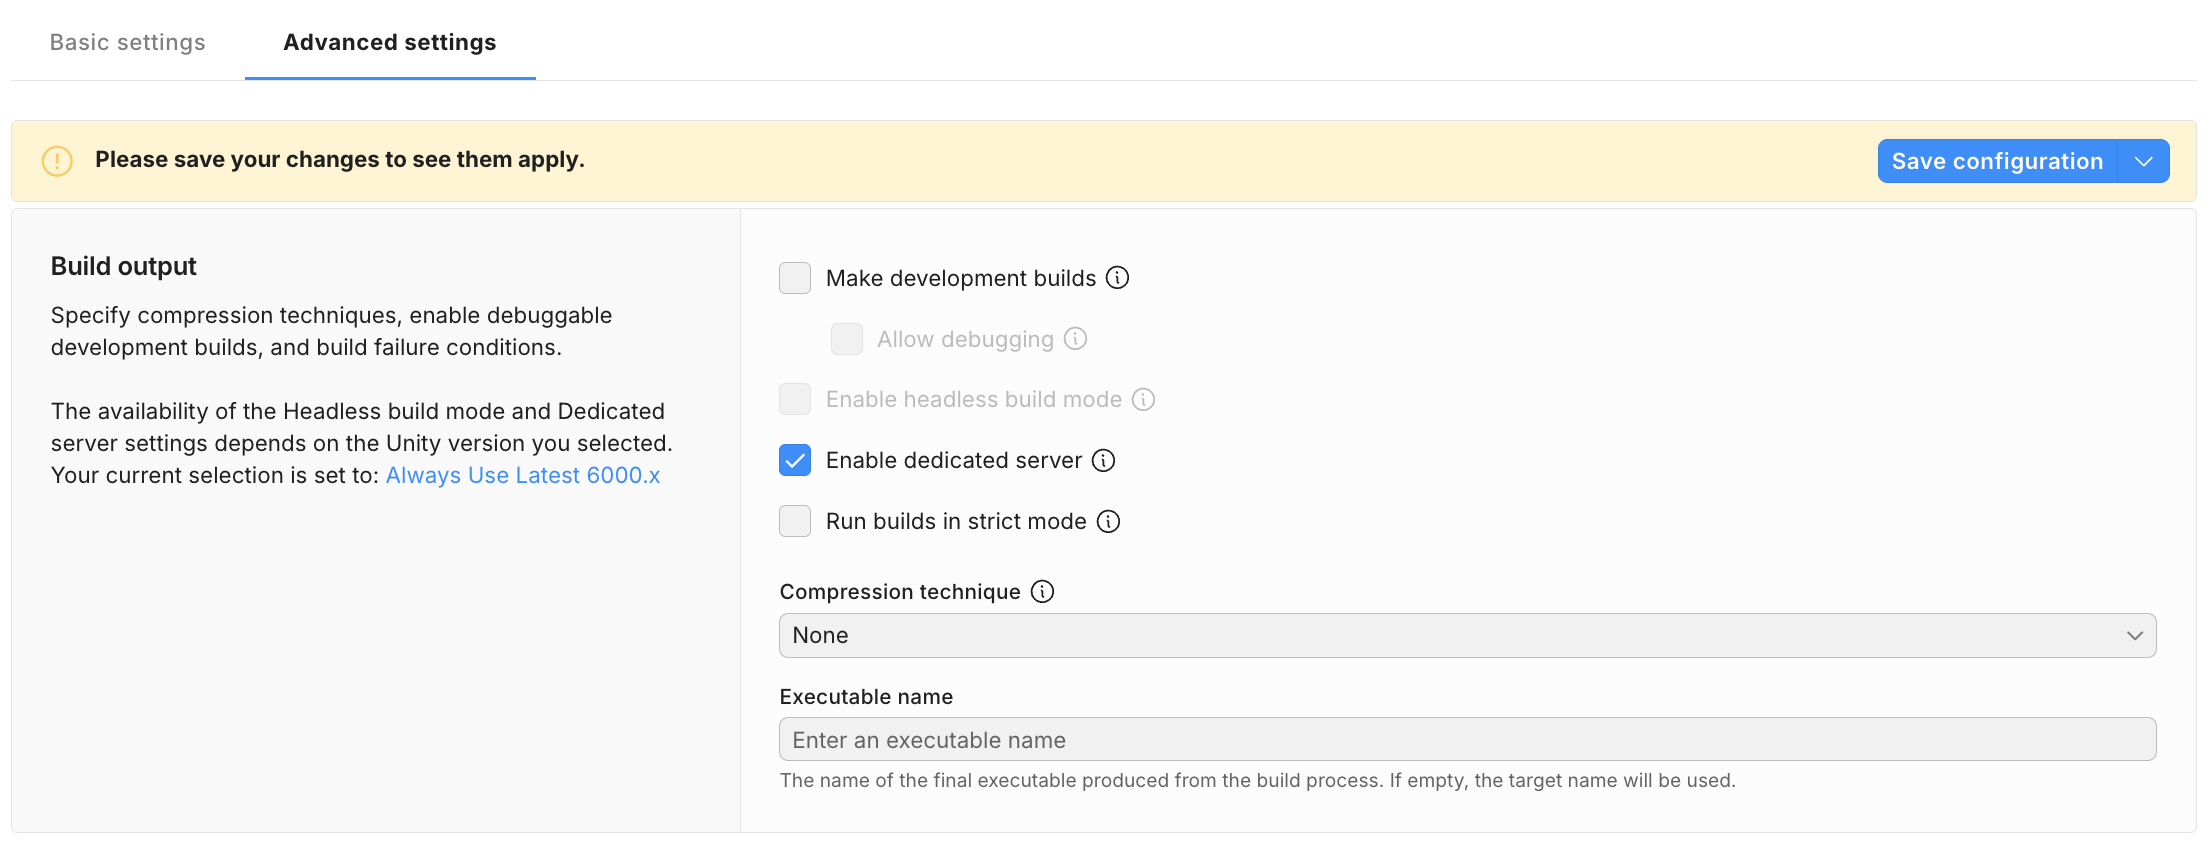Switch to the Basic settings tab

coord(128,42)
